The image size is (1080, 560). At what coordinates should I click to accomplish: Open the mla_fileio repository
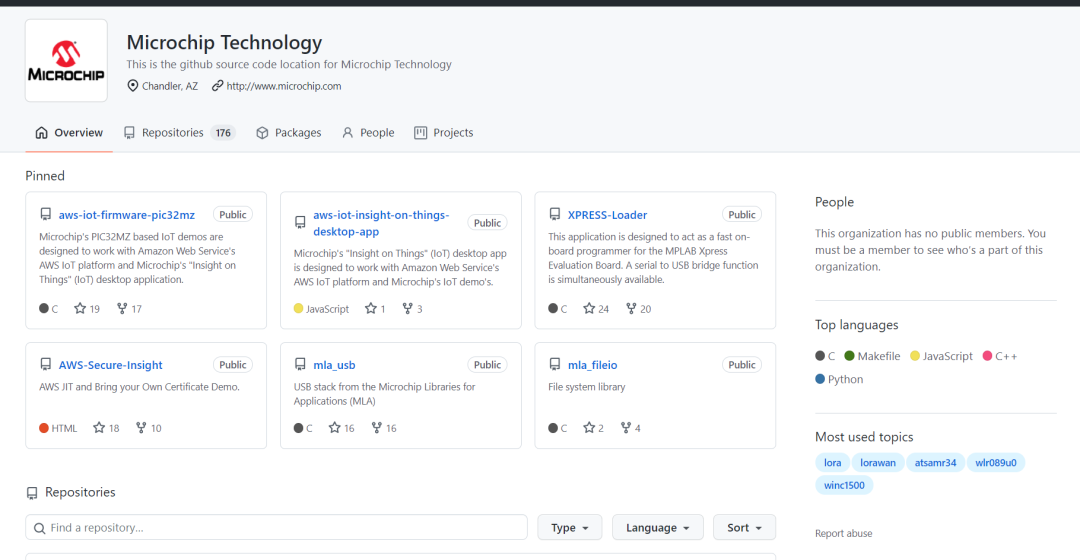click(x=592, y=365)
